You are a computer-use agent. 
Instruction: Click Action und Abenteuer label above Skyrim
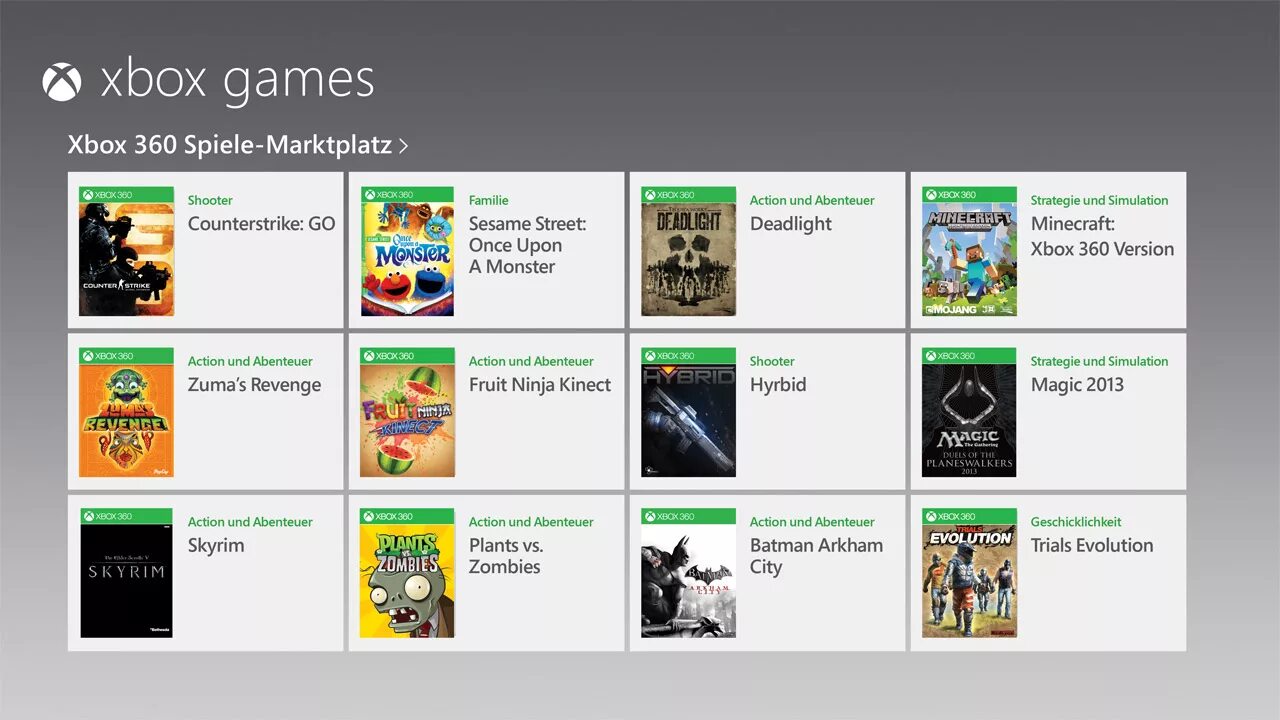pos(250,522)
